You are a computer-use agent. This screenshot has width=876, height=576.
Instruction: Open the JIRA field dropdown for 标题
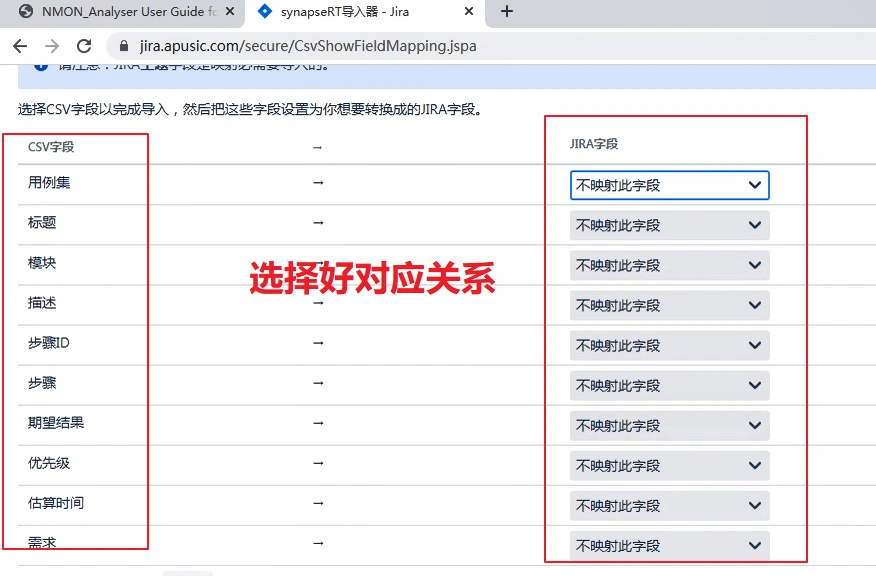(x=669, y=225)
